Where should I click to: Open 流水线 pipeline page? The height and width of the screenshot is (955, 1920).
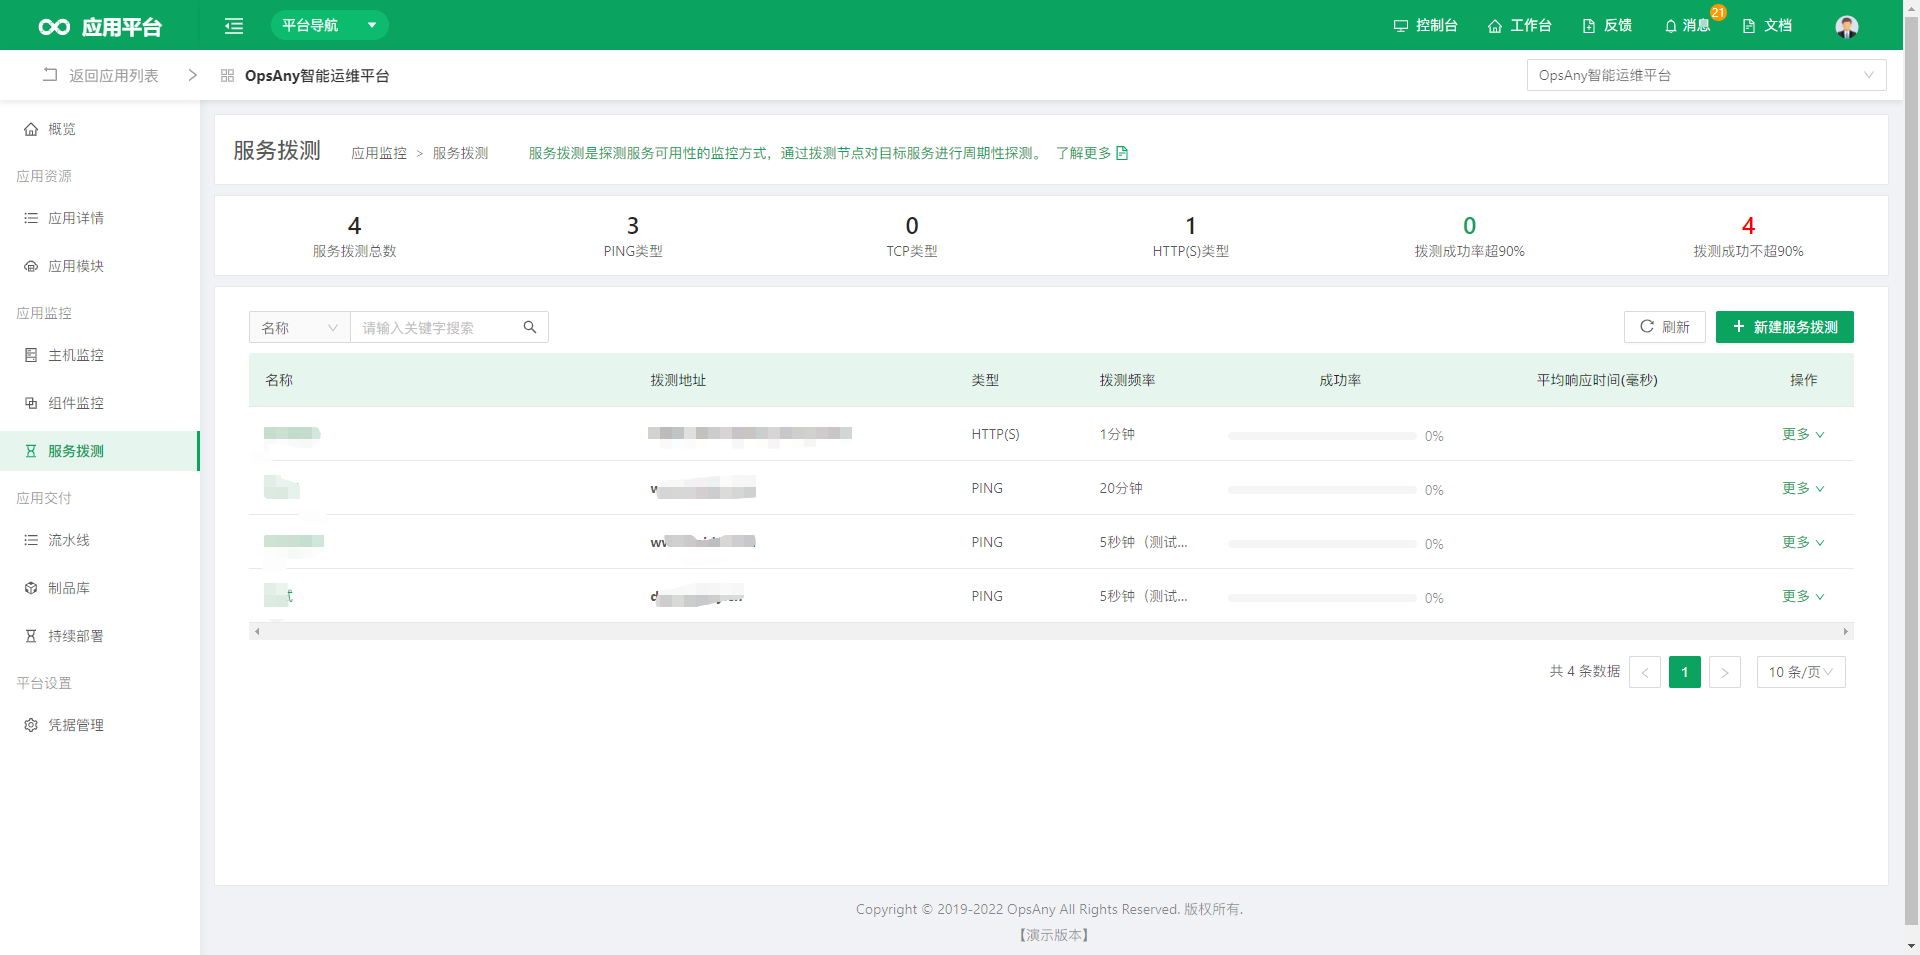[x=100, y=540]
